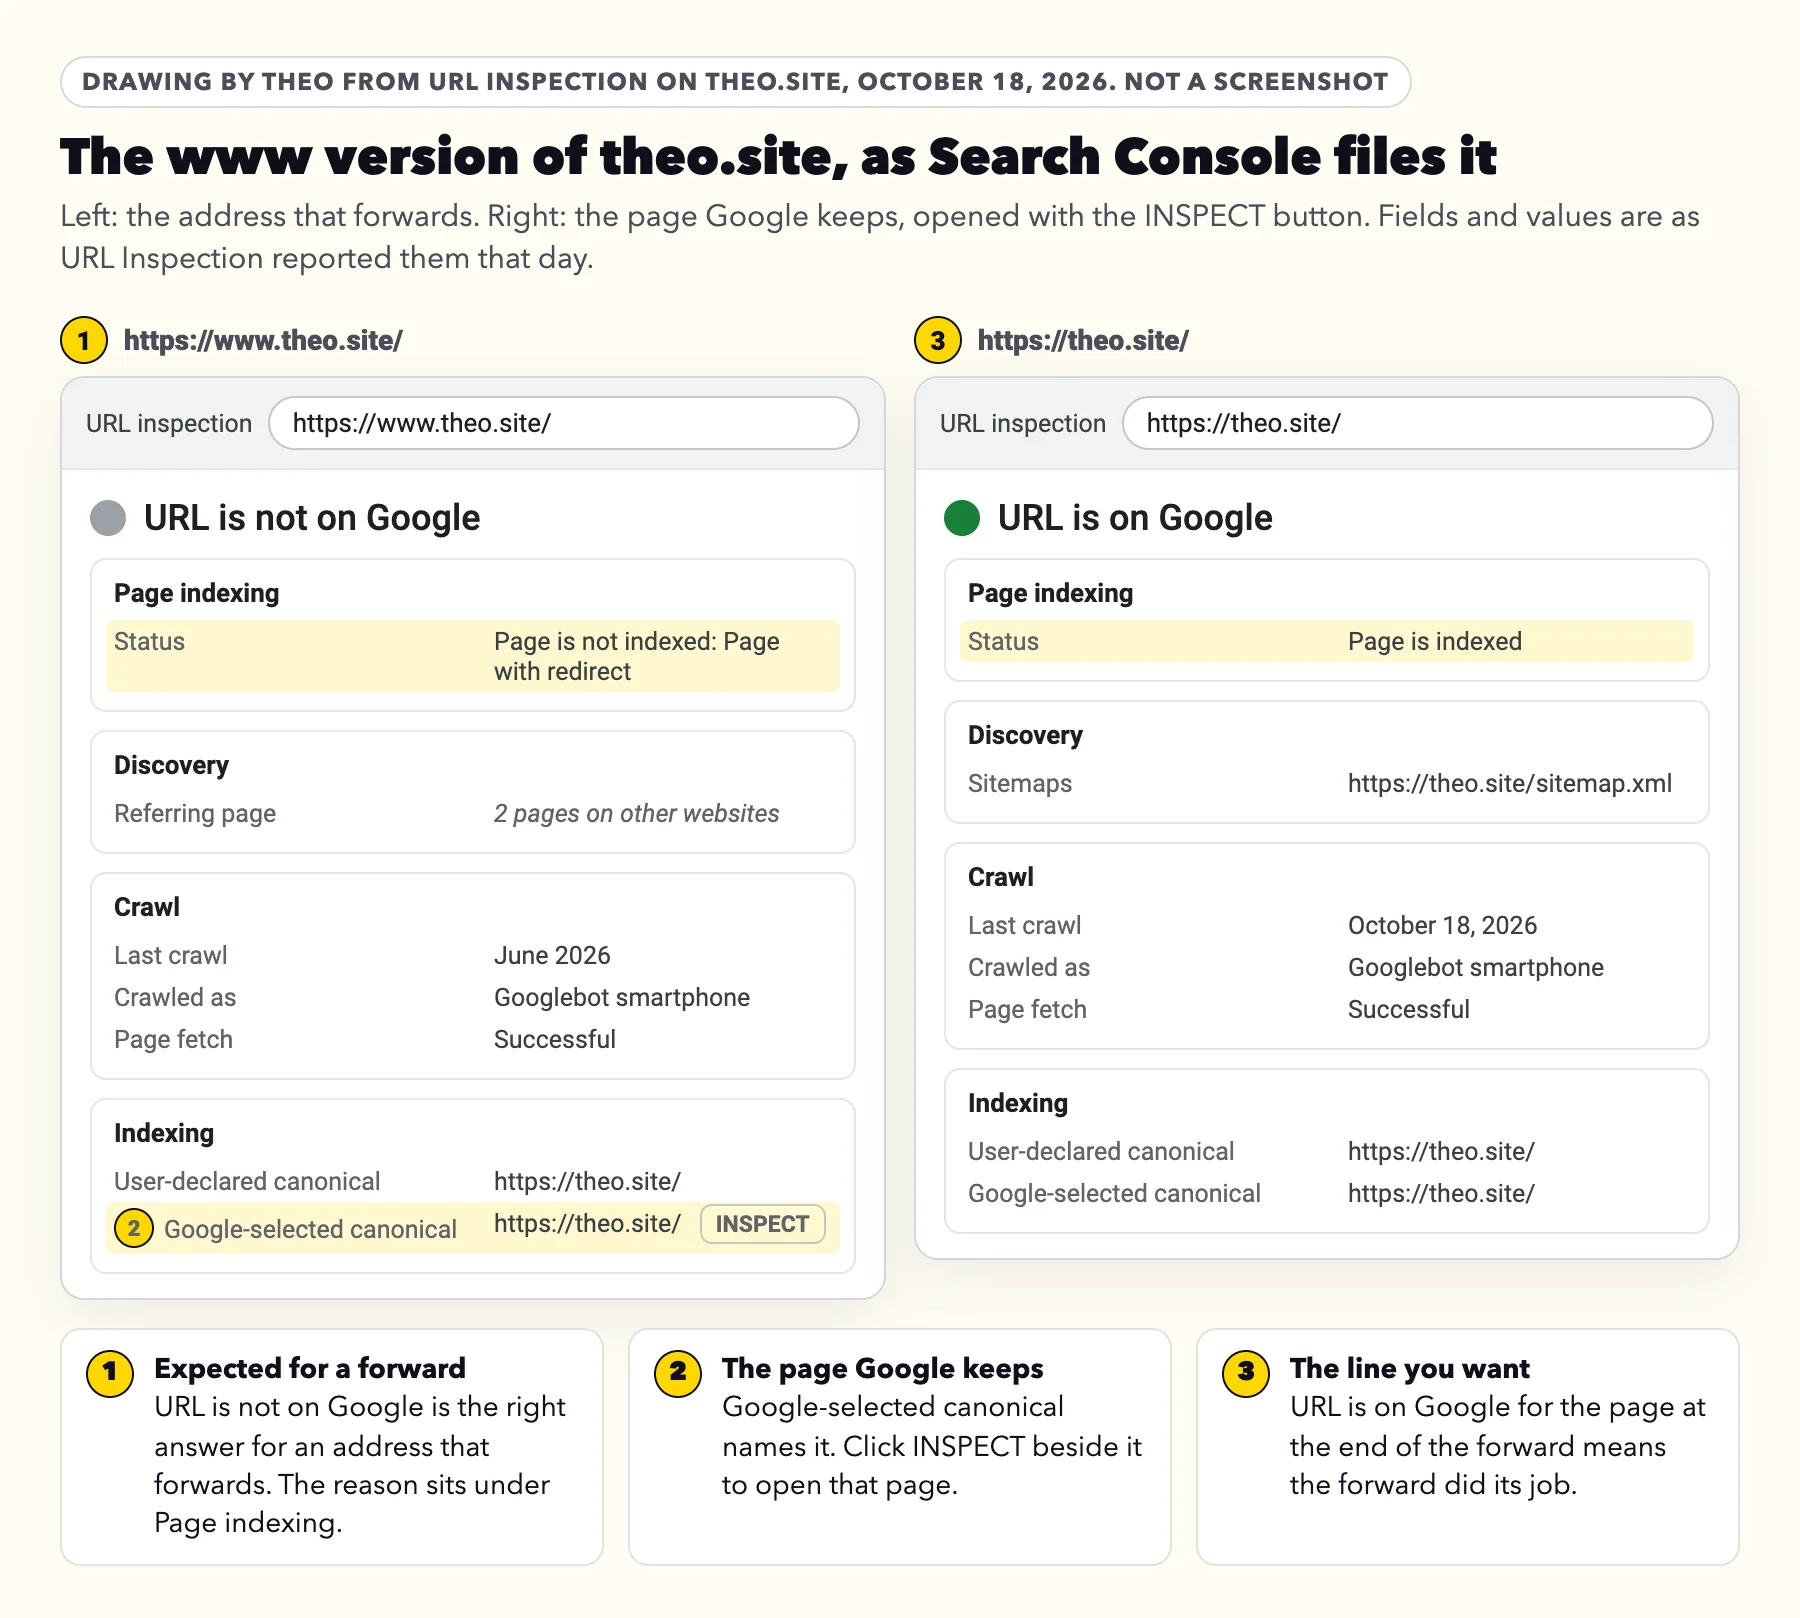The width and height of the screenshot is (1800, 1618).
Task: Click the 'Referring page' label in Discovery
Action: 195,813
